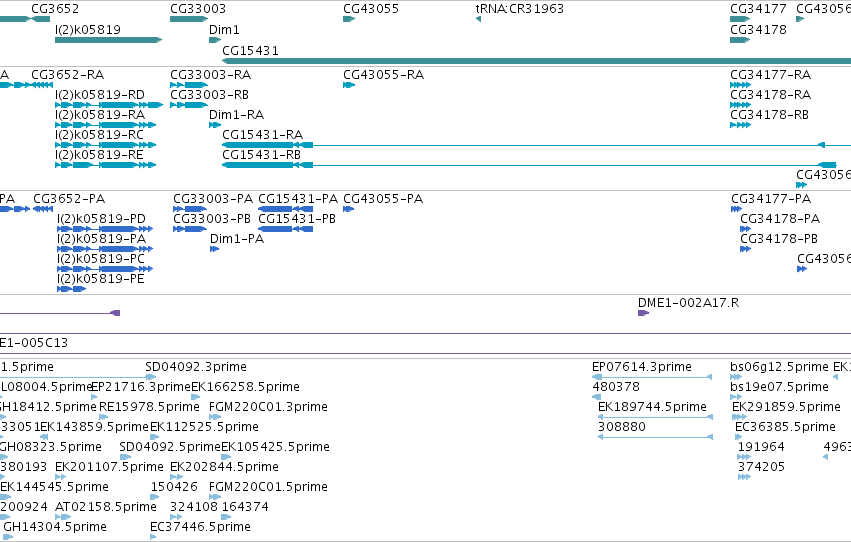Select feature 150426
This screenshot has width=851, height=542.
tap(155, 498)
